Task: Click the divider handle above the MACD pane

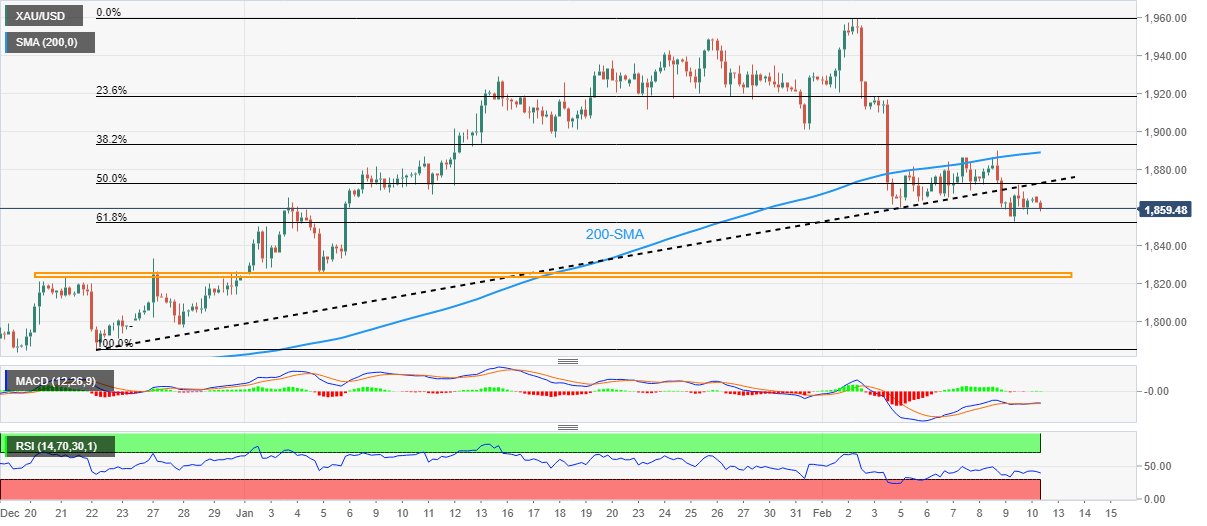Action: click(568, 361)
